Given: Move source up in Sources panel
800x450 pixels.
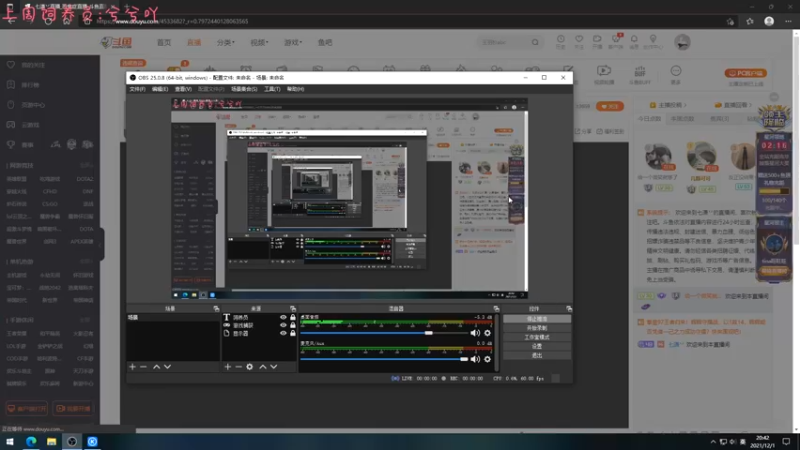Looking at the screenshot, I should (263, 367).
